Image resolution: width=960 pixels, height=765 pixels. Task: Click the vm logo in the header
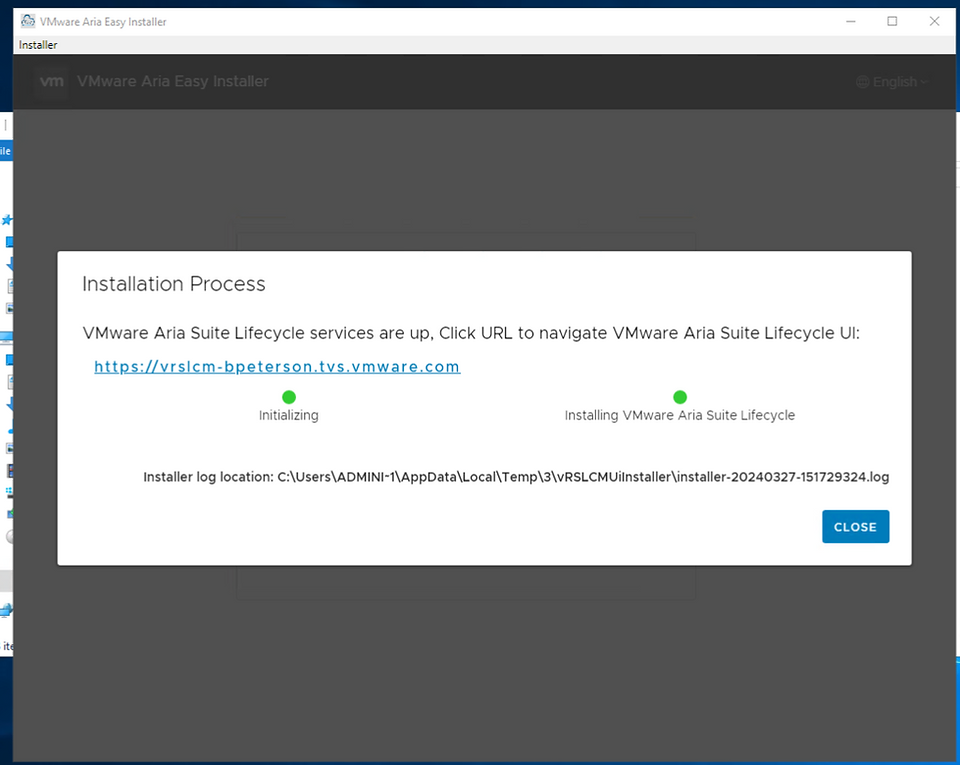click(x=51, y=81)
